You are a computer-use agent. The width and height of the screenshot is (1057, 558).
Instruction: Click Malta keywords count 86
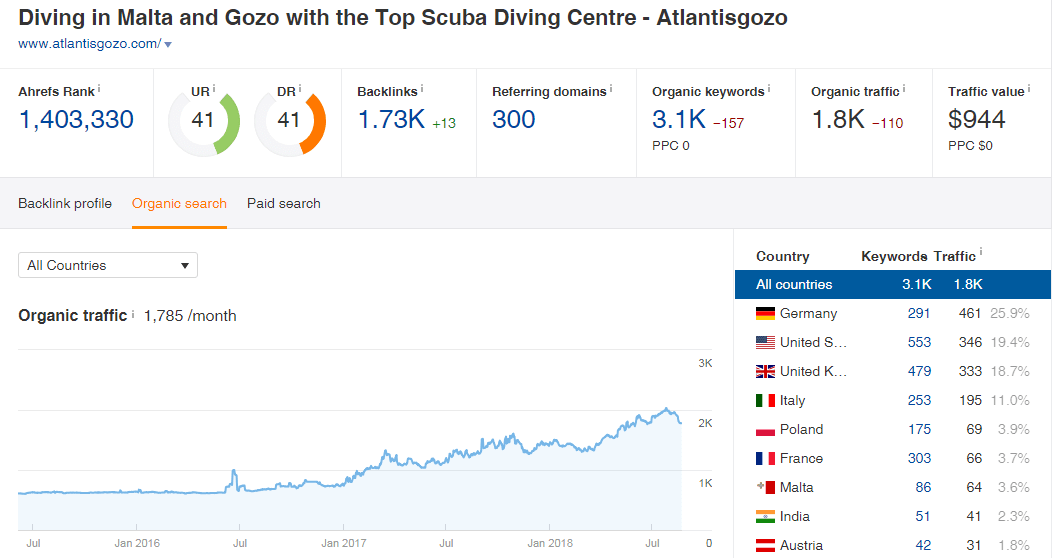click(923, 487)
